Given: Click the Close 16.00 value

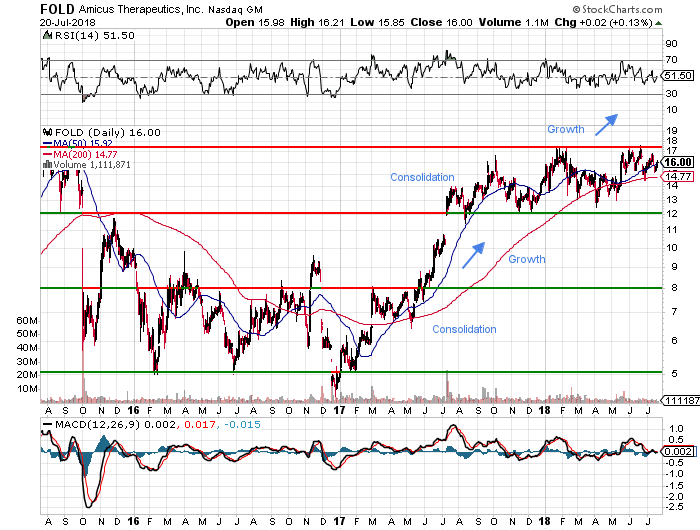Looking at the screenshot, I should pyautogui.click(x=441, y=22).
